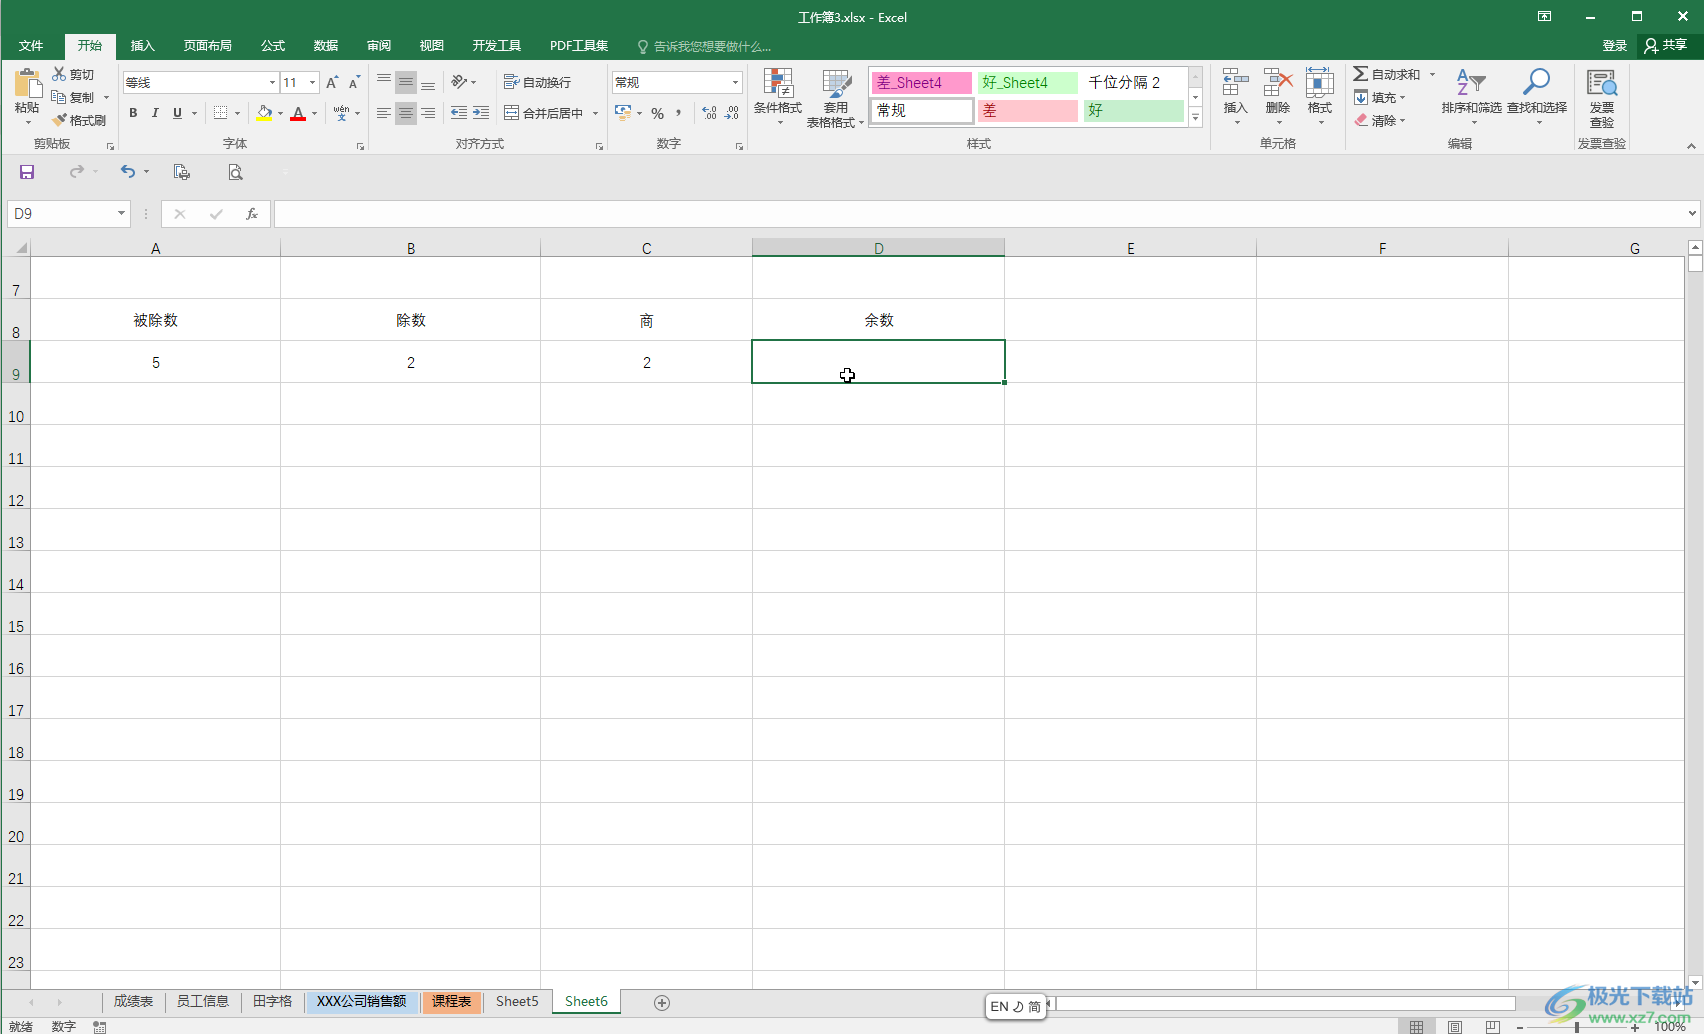Expand the cell styles gallery
Screen dimensions: 1704x1034
click(x=1195, y=118)
